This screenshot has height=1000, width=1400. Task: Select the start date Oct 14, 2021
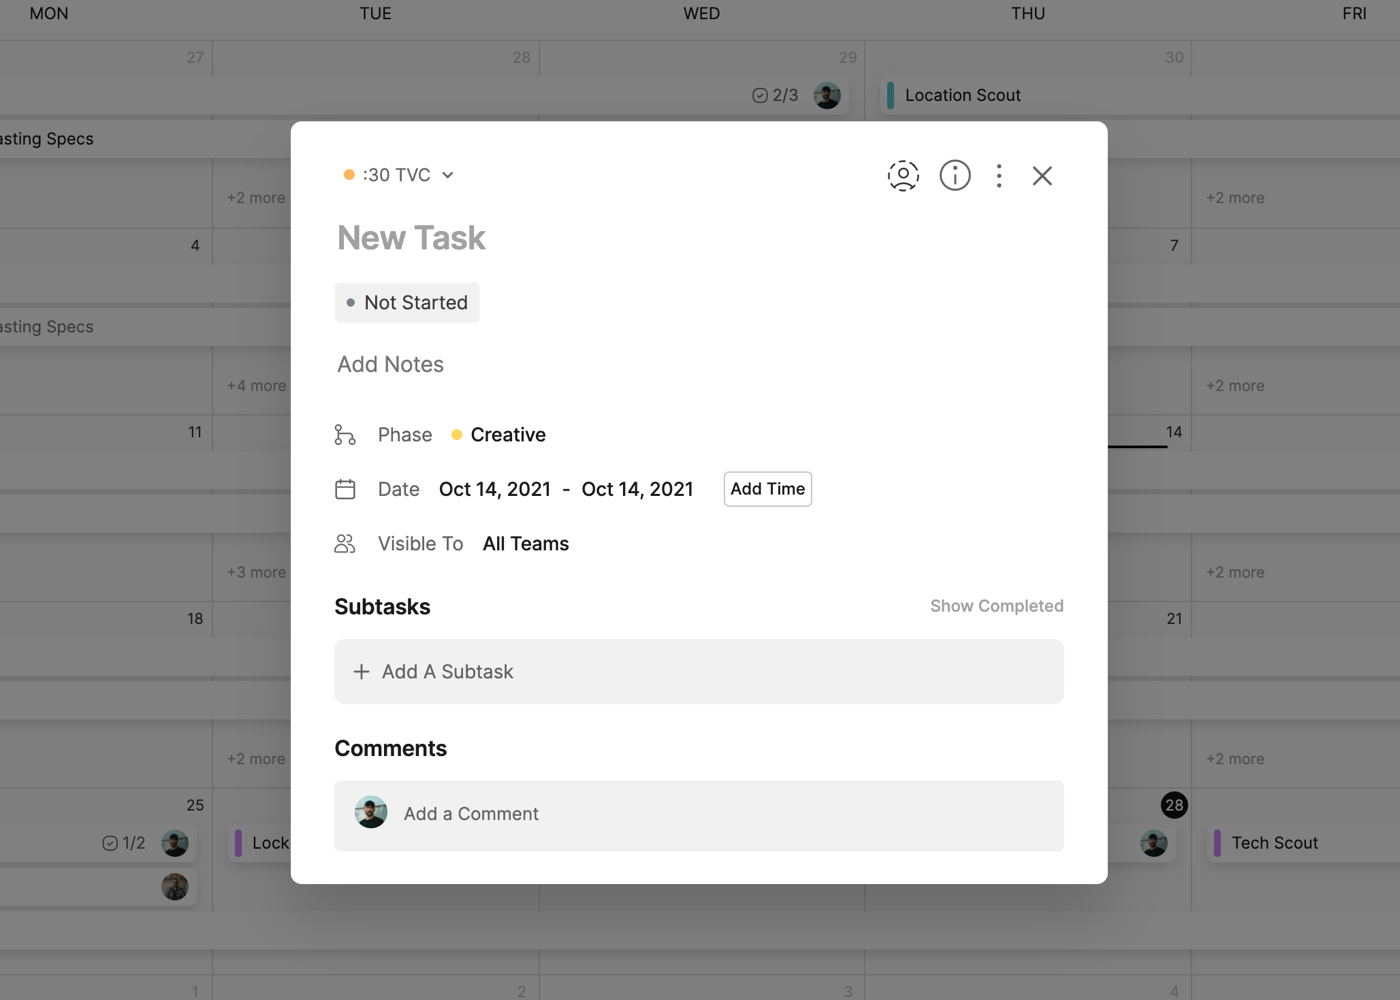[x=495, y=489]
